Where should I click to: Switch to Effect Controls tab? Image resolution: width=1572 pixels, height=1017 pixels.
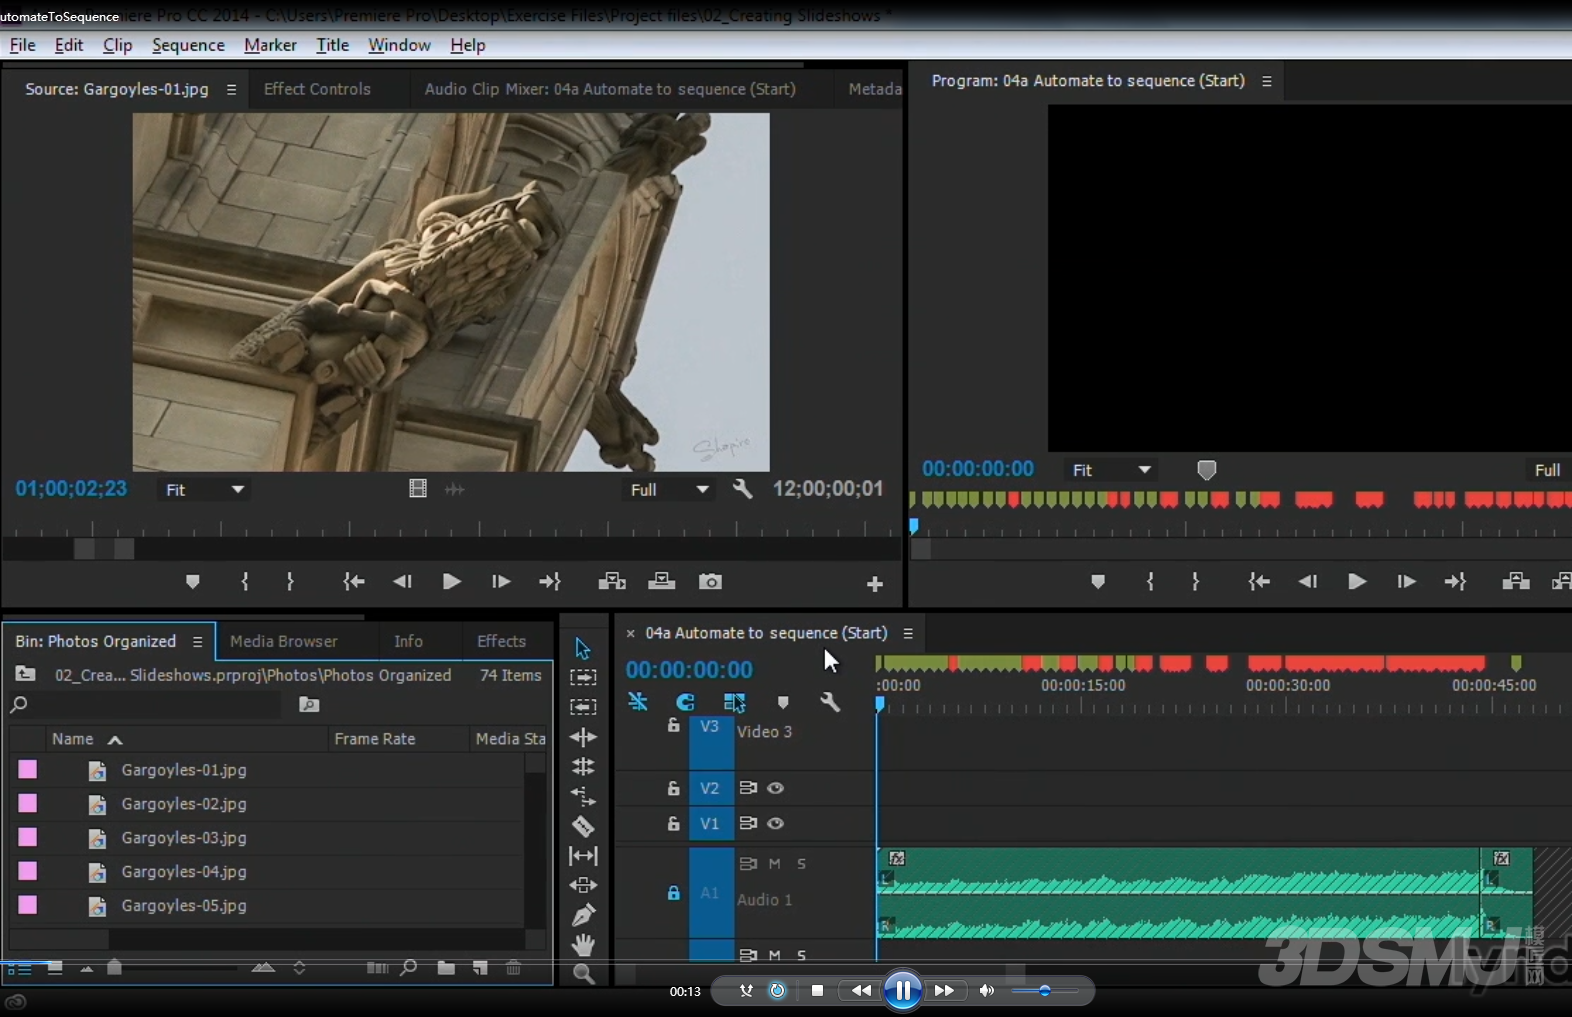click(x=317, y=89)
